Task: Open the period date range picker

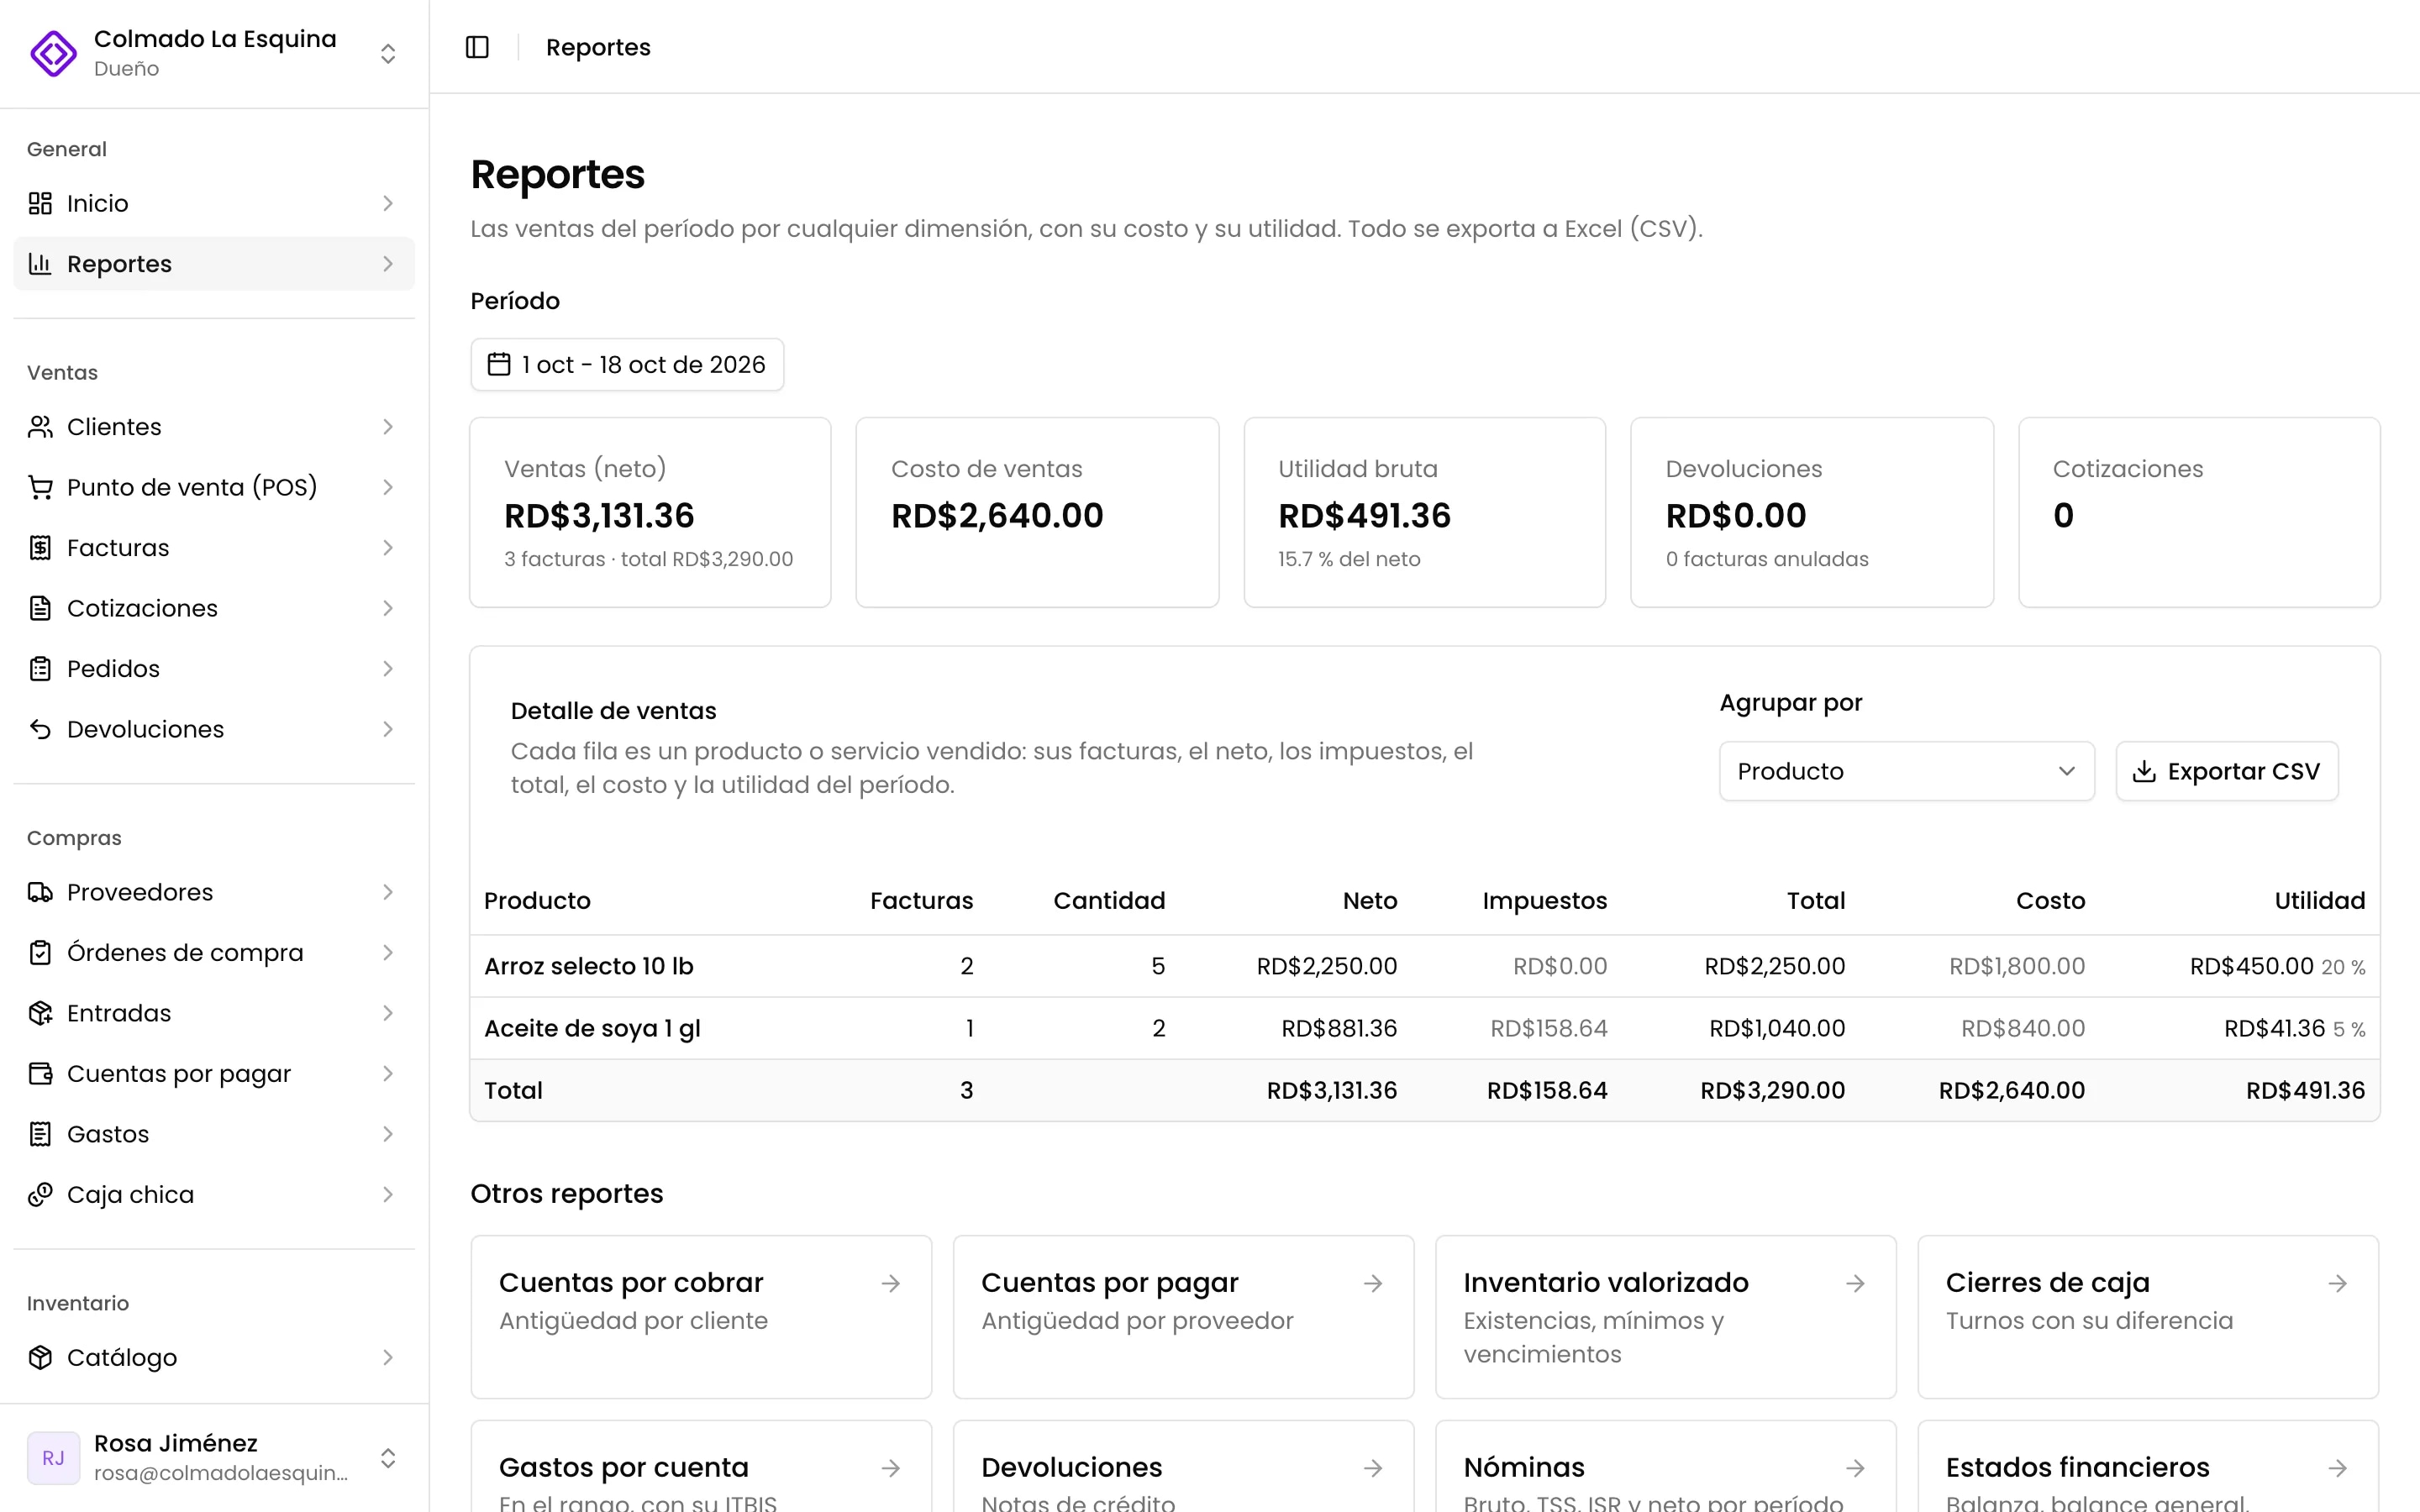Action: click(x=627, y=365)
